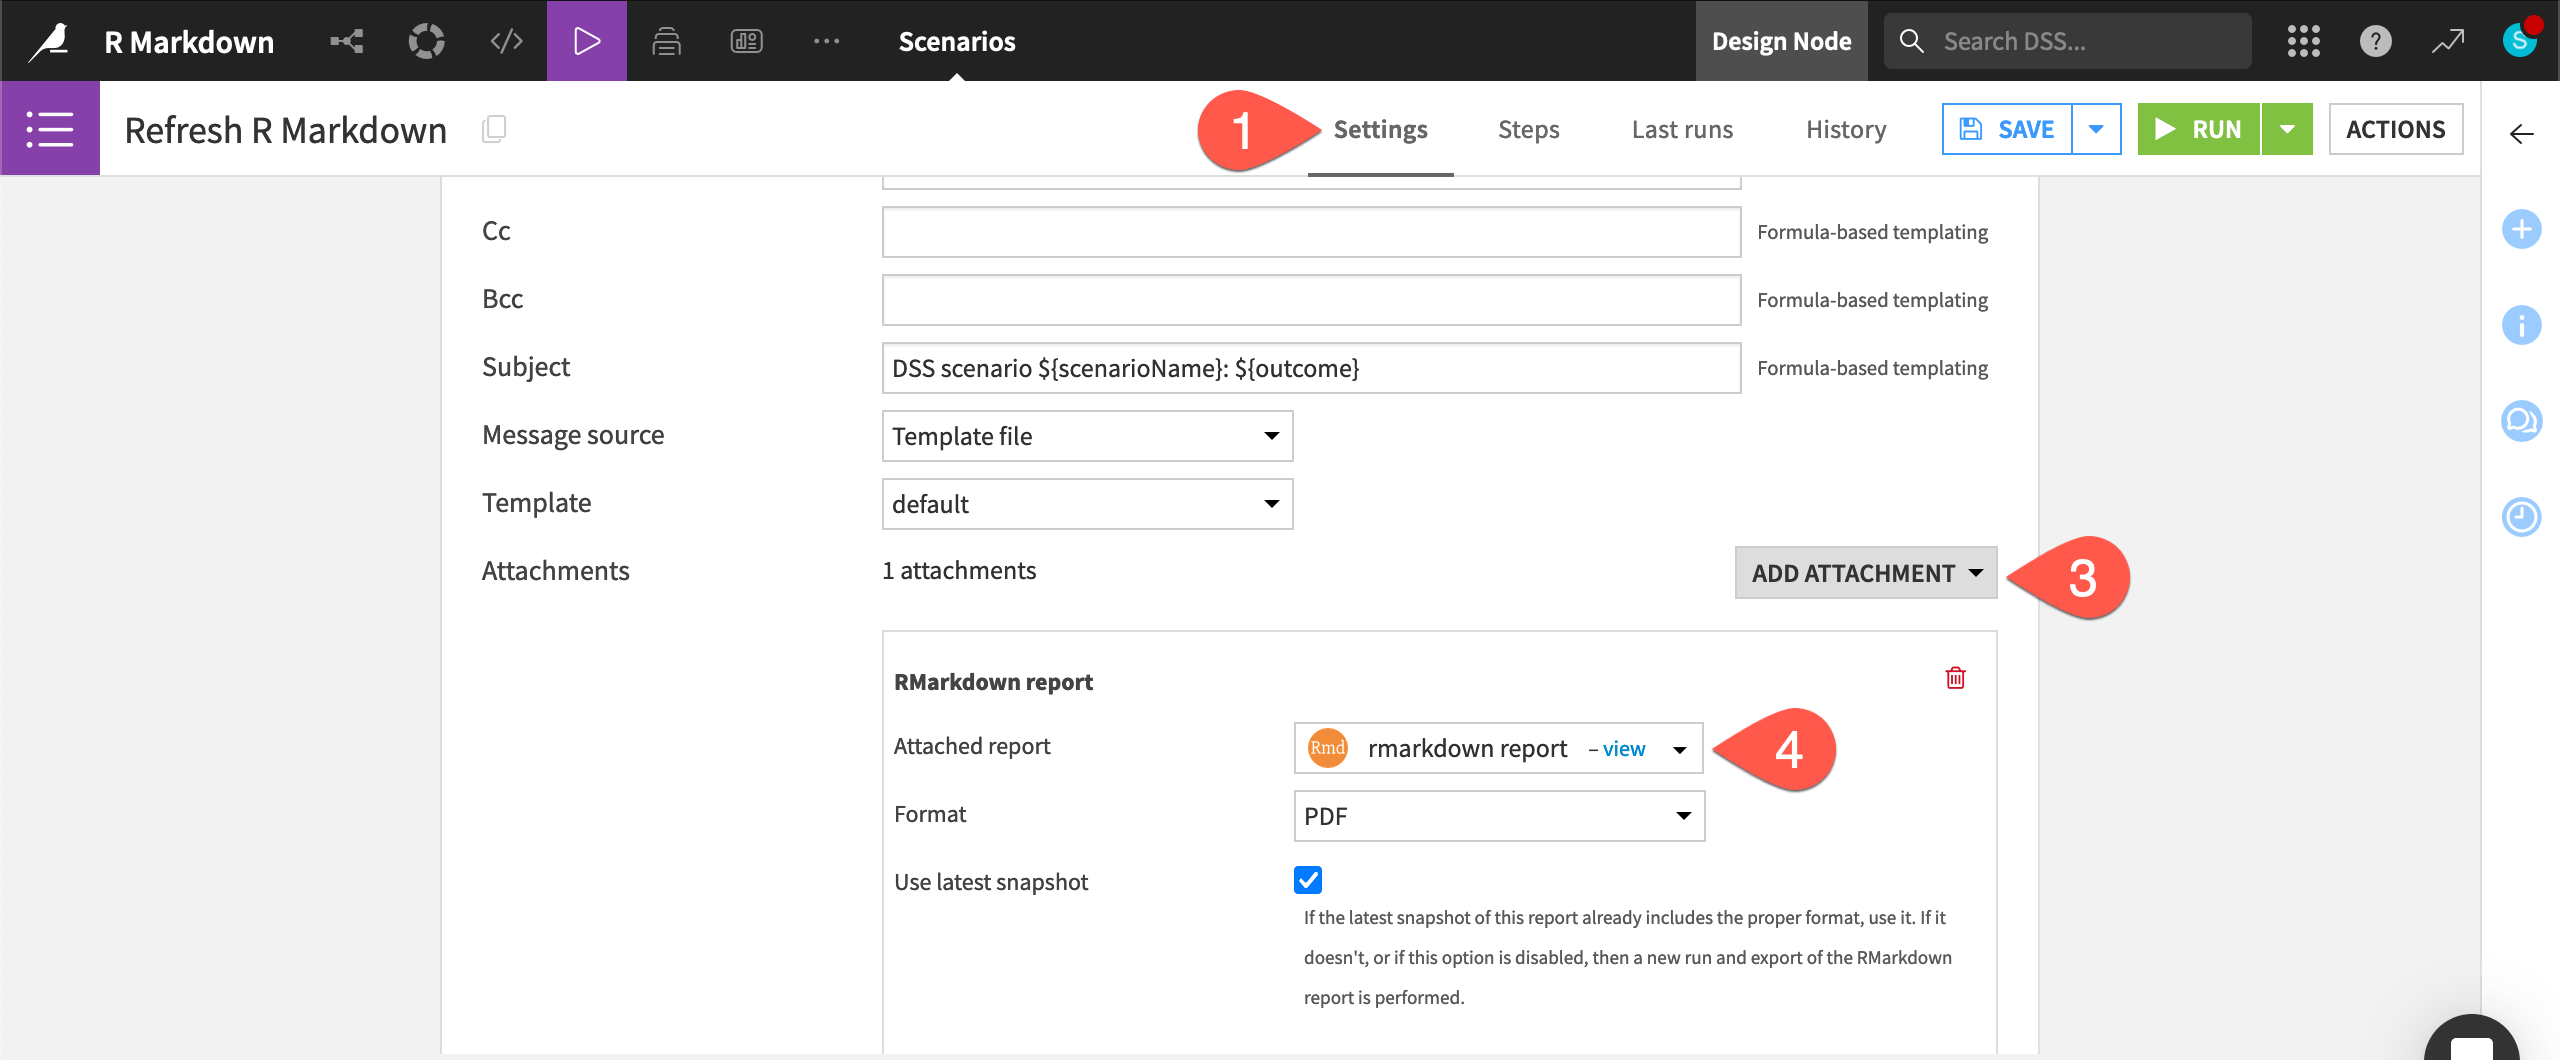This screenshot has height=1060, width=2560.
Task: Switch to the Steps tab
Action: (x=1528, y=129)
